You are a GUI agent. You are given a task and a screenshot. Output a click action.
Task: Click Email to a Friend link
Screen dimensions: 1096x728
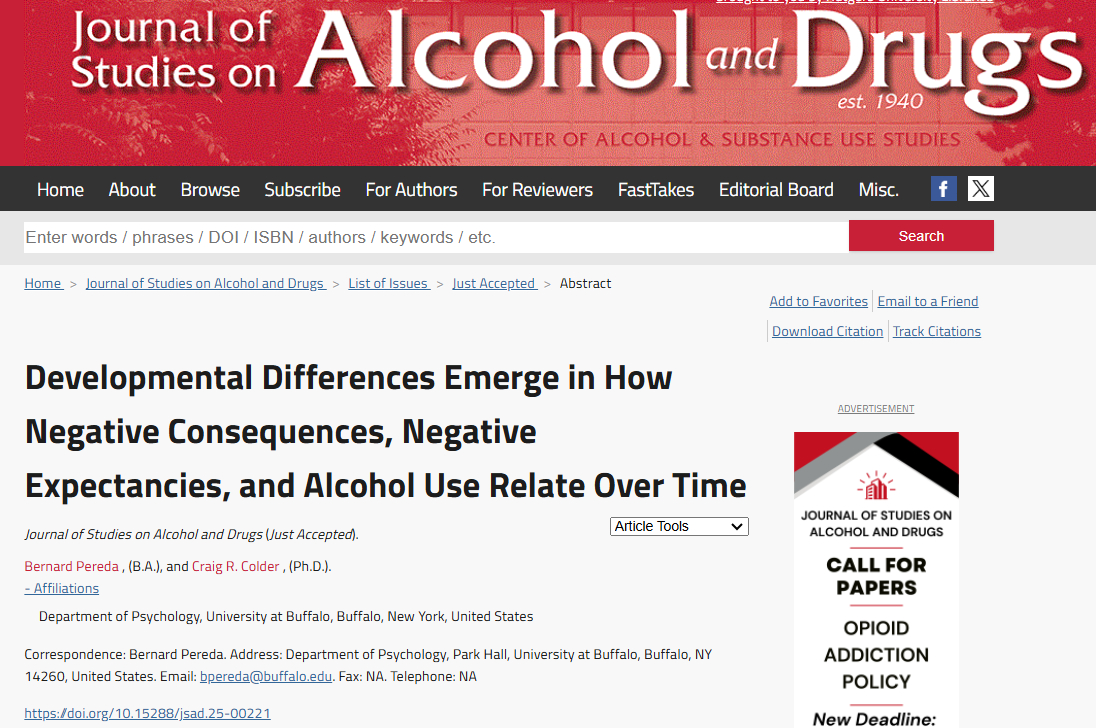point(928,301)
